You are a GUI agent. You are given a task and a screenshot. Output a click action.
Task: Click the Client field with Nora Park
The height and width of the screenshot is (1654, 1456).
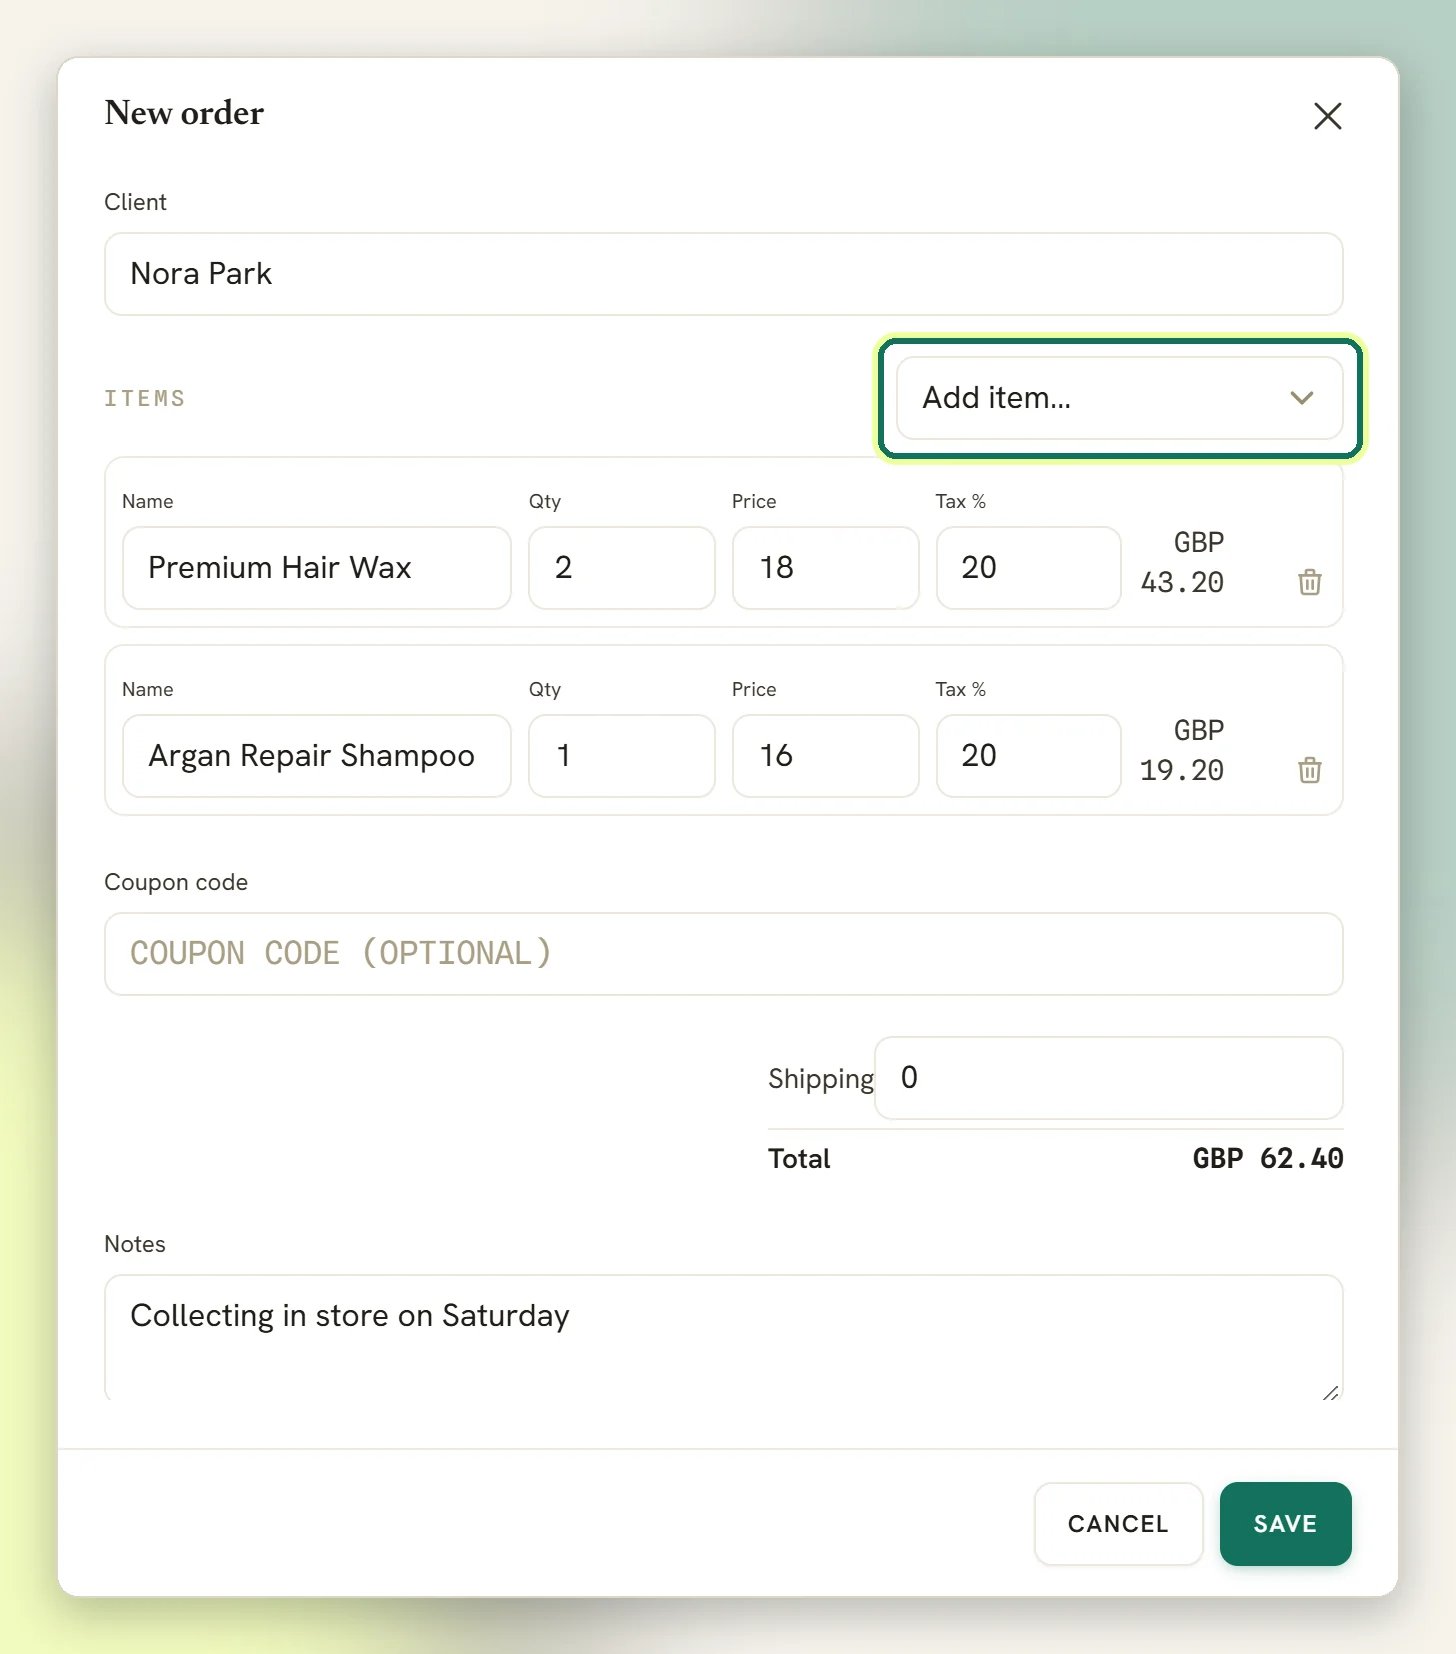[x=723, y=274]
